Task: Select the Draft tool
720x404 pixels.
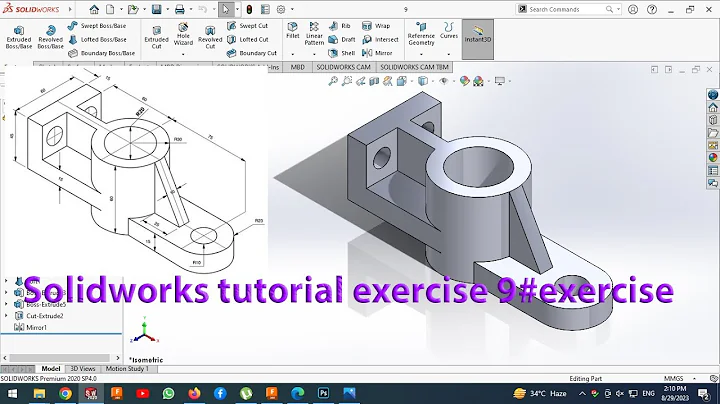Action: [x=342, y=39]
